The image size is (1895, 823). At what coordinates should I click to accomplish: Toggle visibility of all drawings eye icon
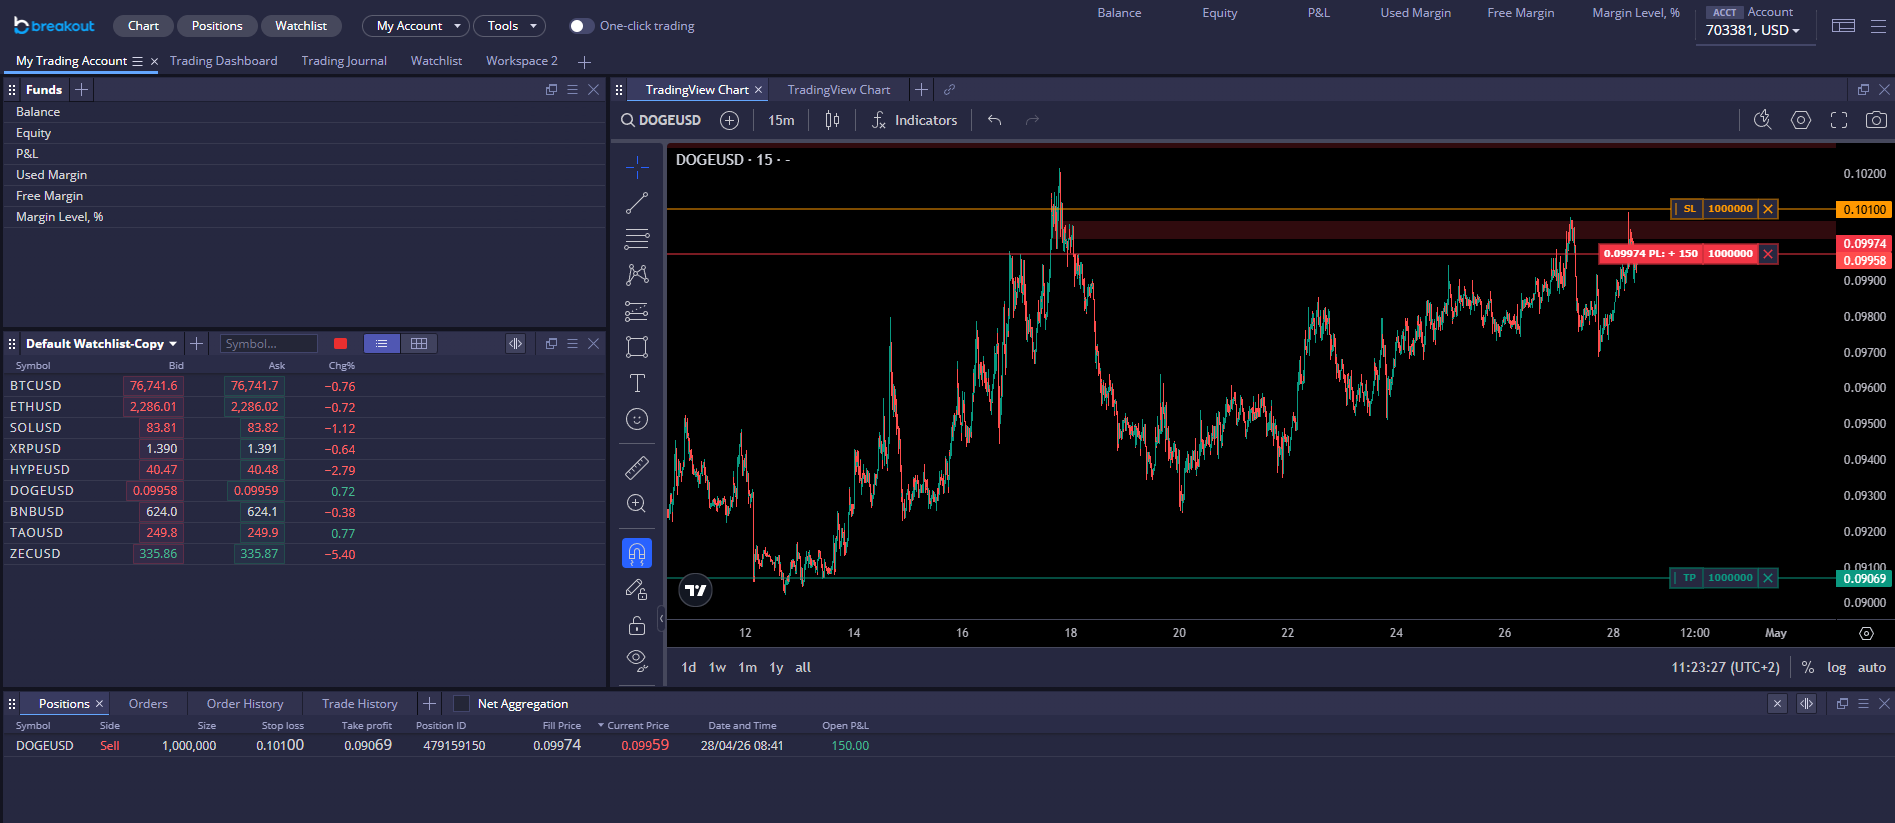coord(637,659)
